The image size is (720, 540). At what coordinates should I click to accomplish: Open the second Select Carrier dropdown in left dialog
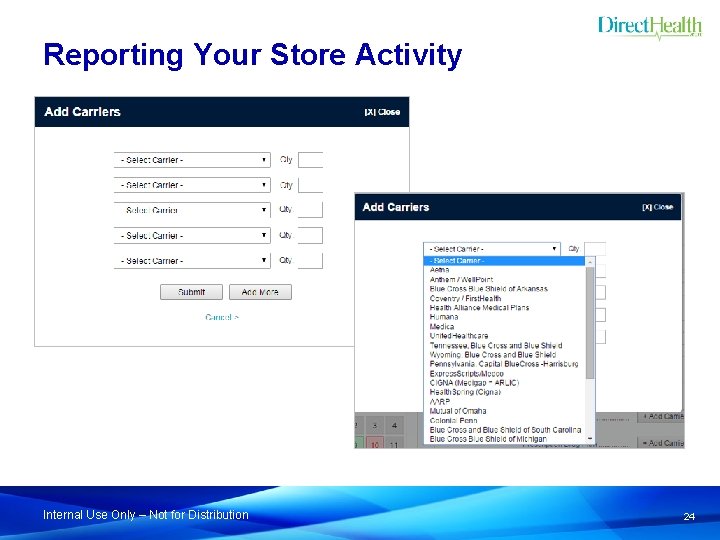[x=192, y=185]
